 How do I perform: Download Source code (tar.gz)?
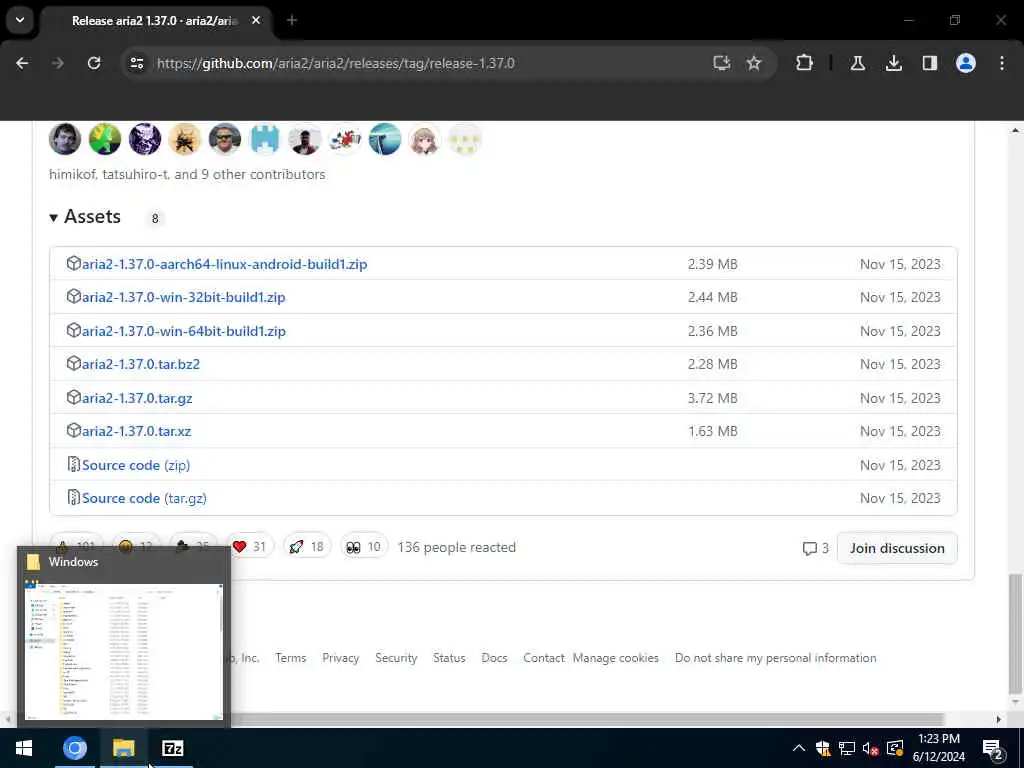[x=144, y=498]
